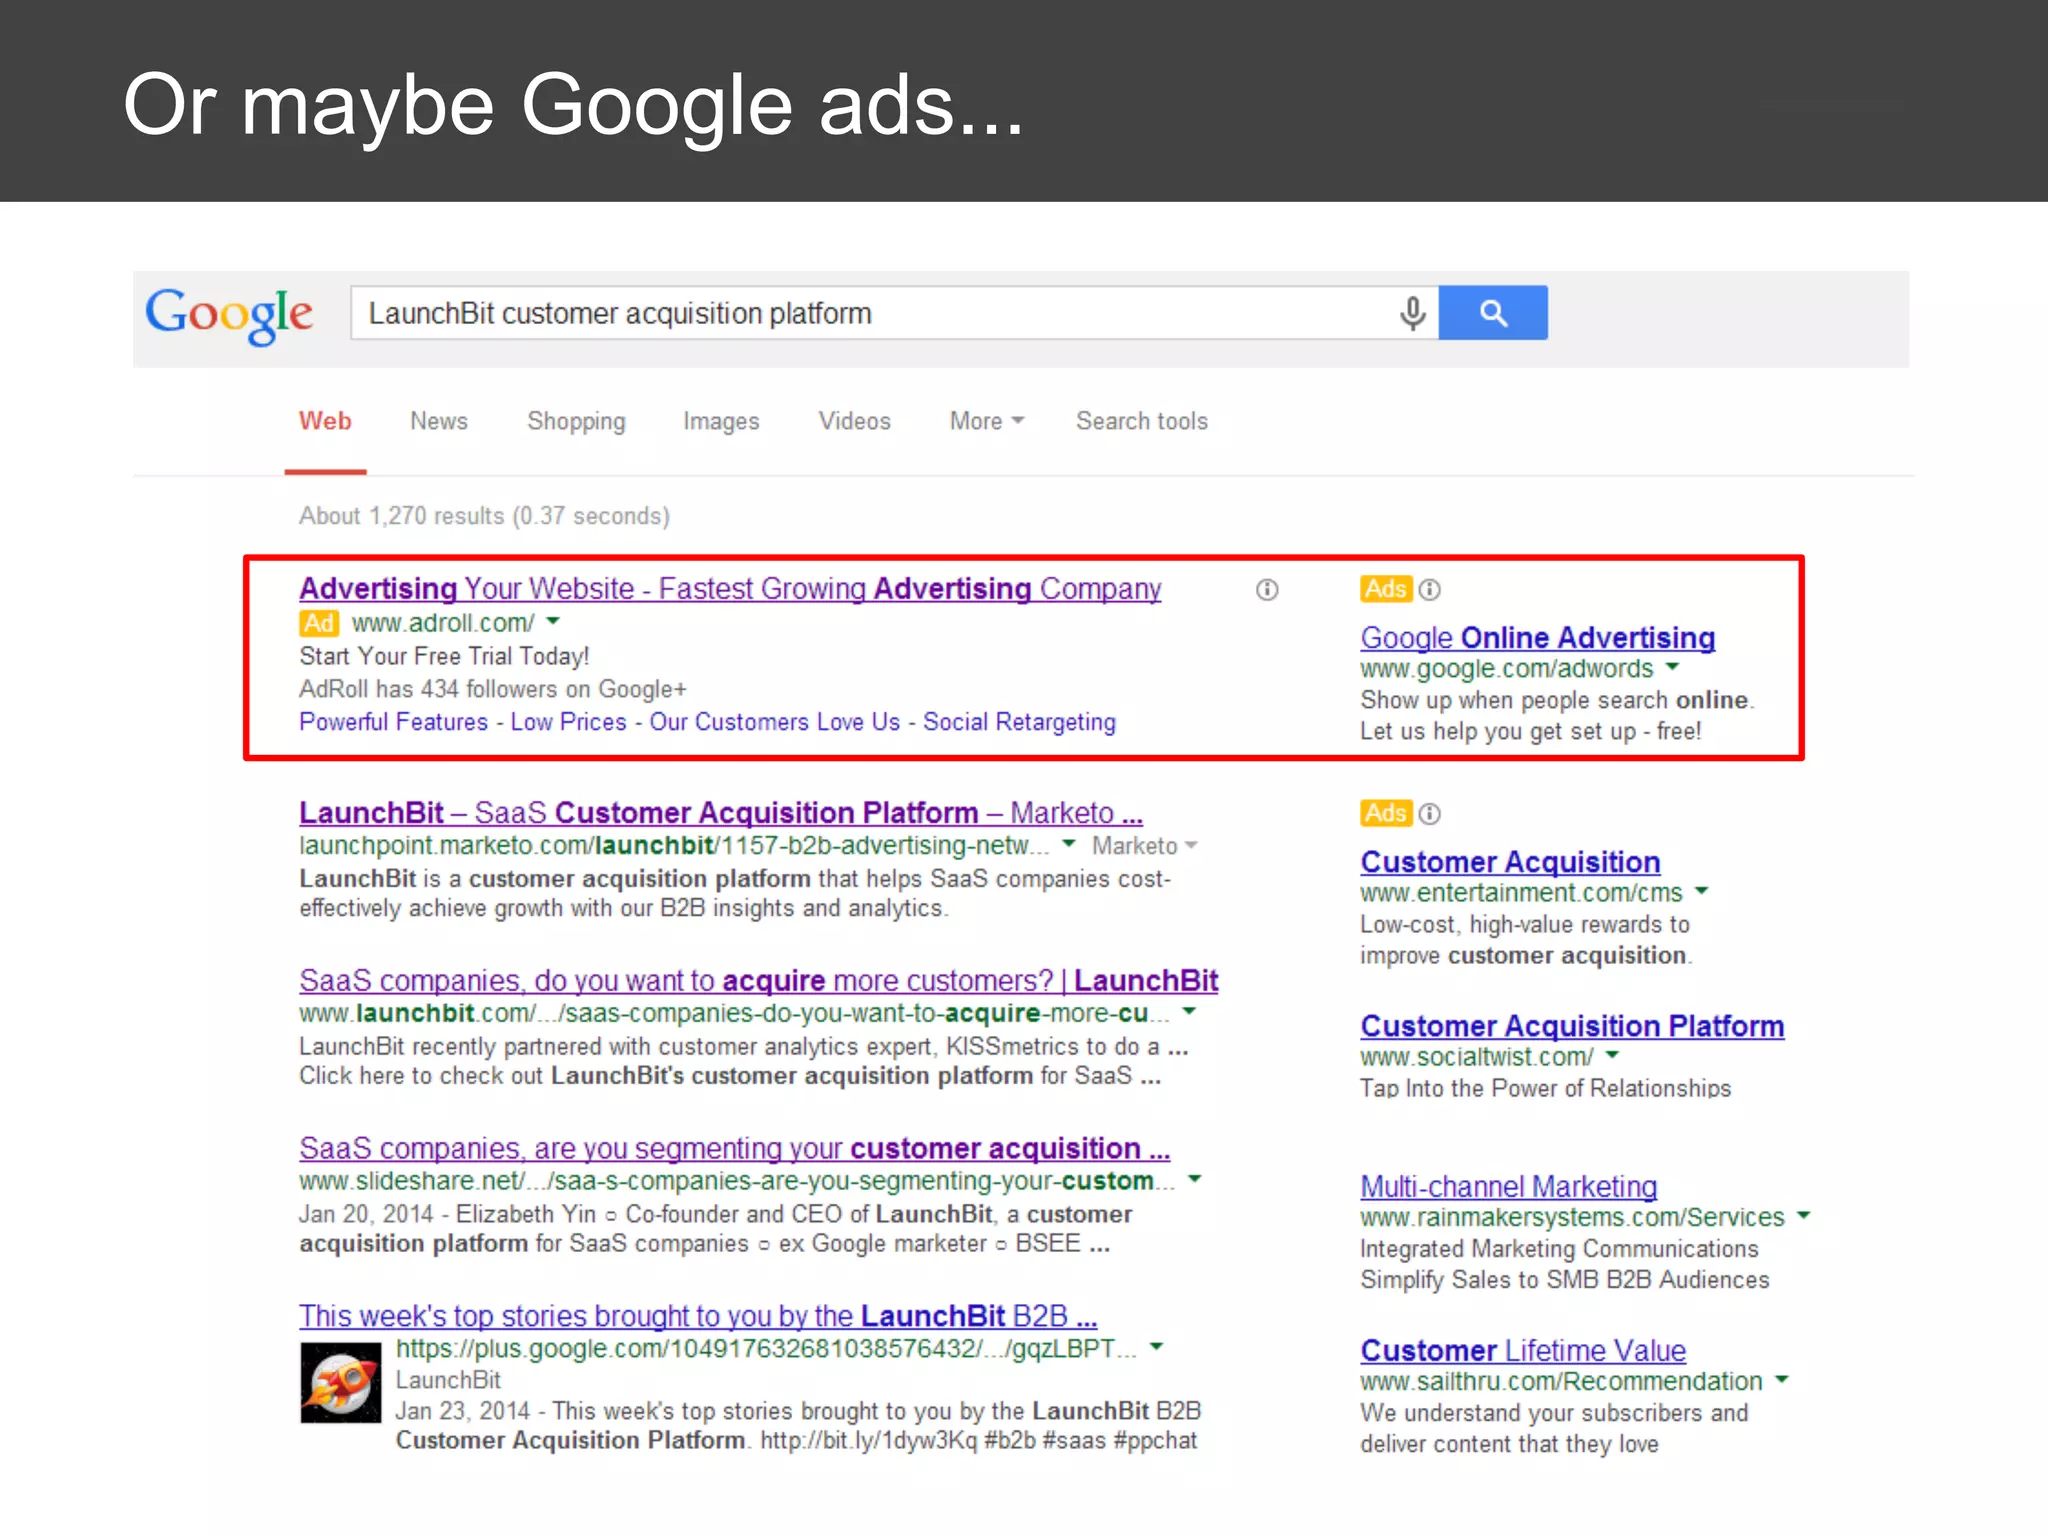Switch to the Images tab
Screen dimensions: 2048x1536
[x=721, y=422]
